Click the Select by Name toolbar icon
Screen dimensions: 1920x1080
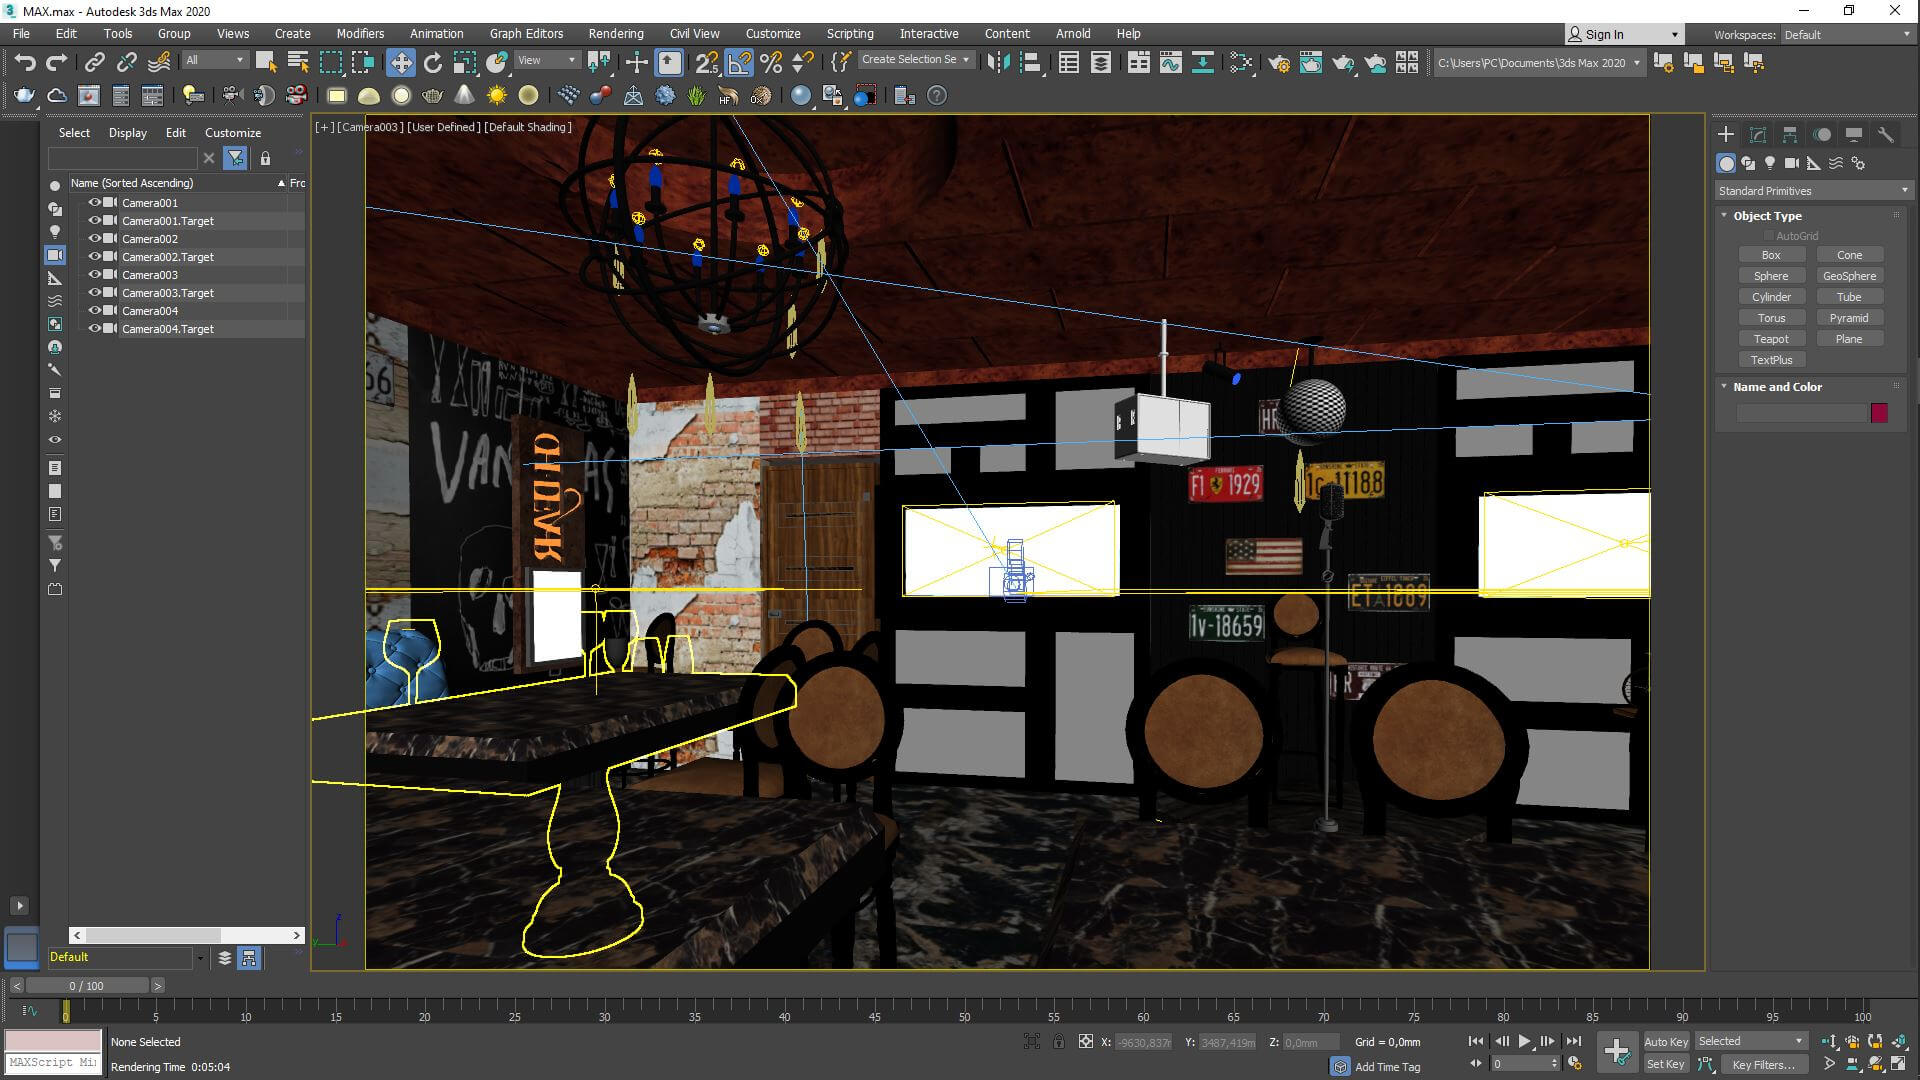297,63
